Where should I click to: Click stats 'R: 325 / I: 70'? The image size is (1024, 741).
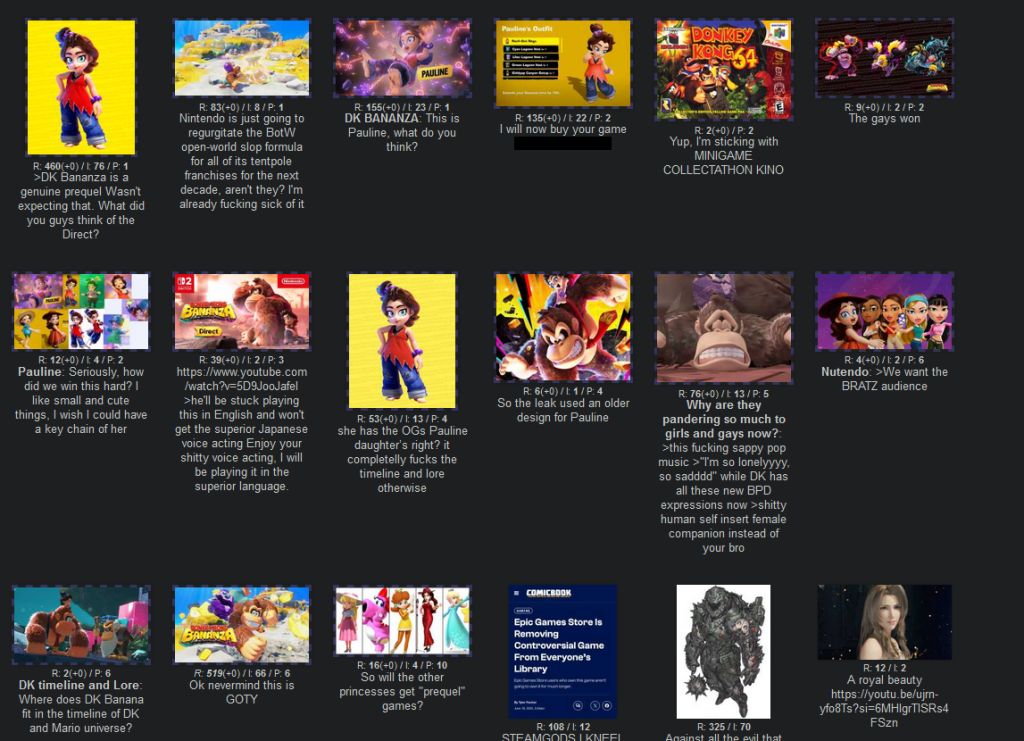point(724,727)
